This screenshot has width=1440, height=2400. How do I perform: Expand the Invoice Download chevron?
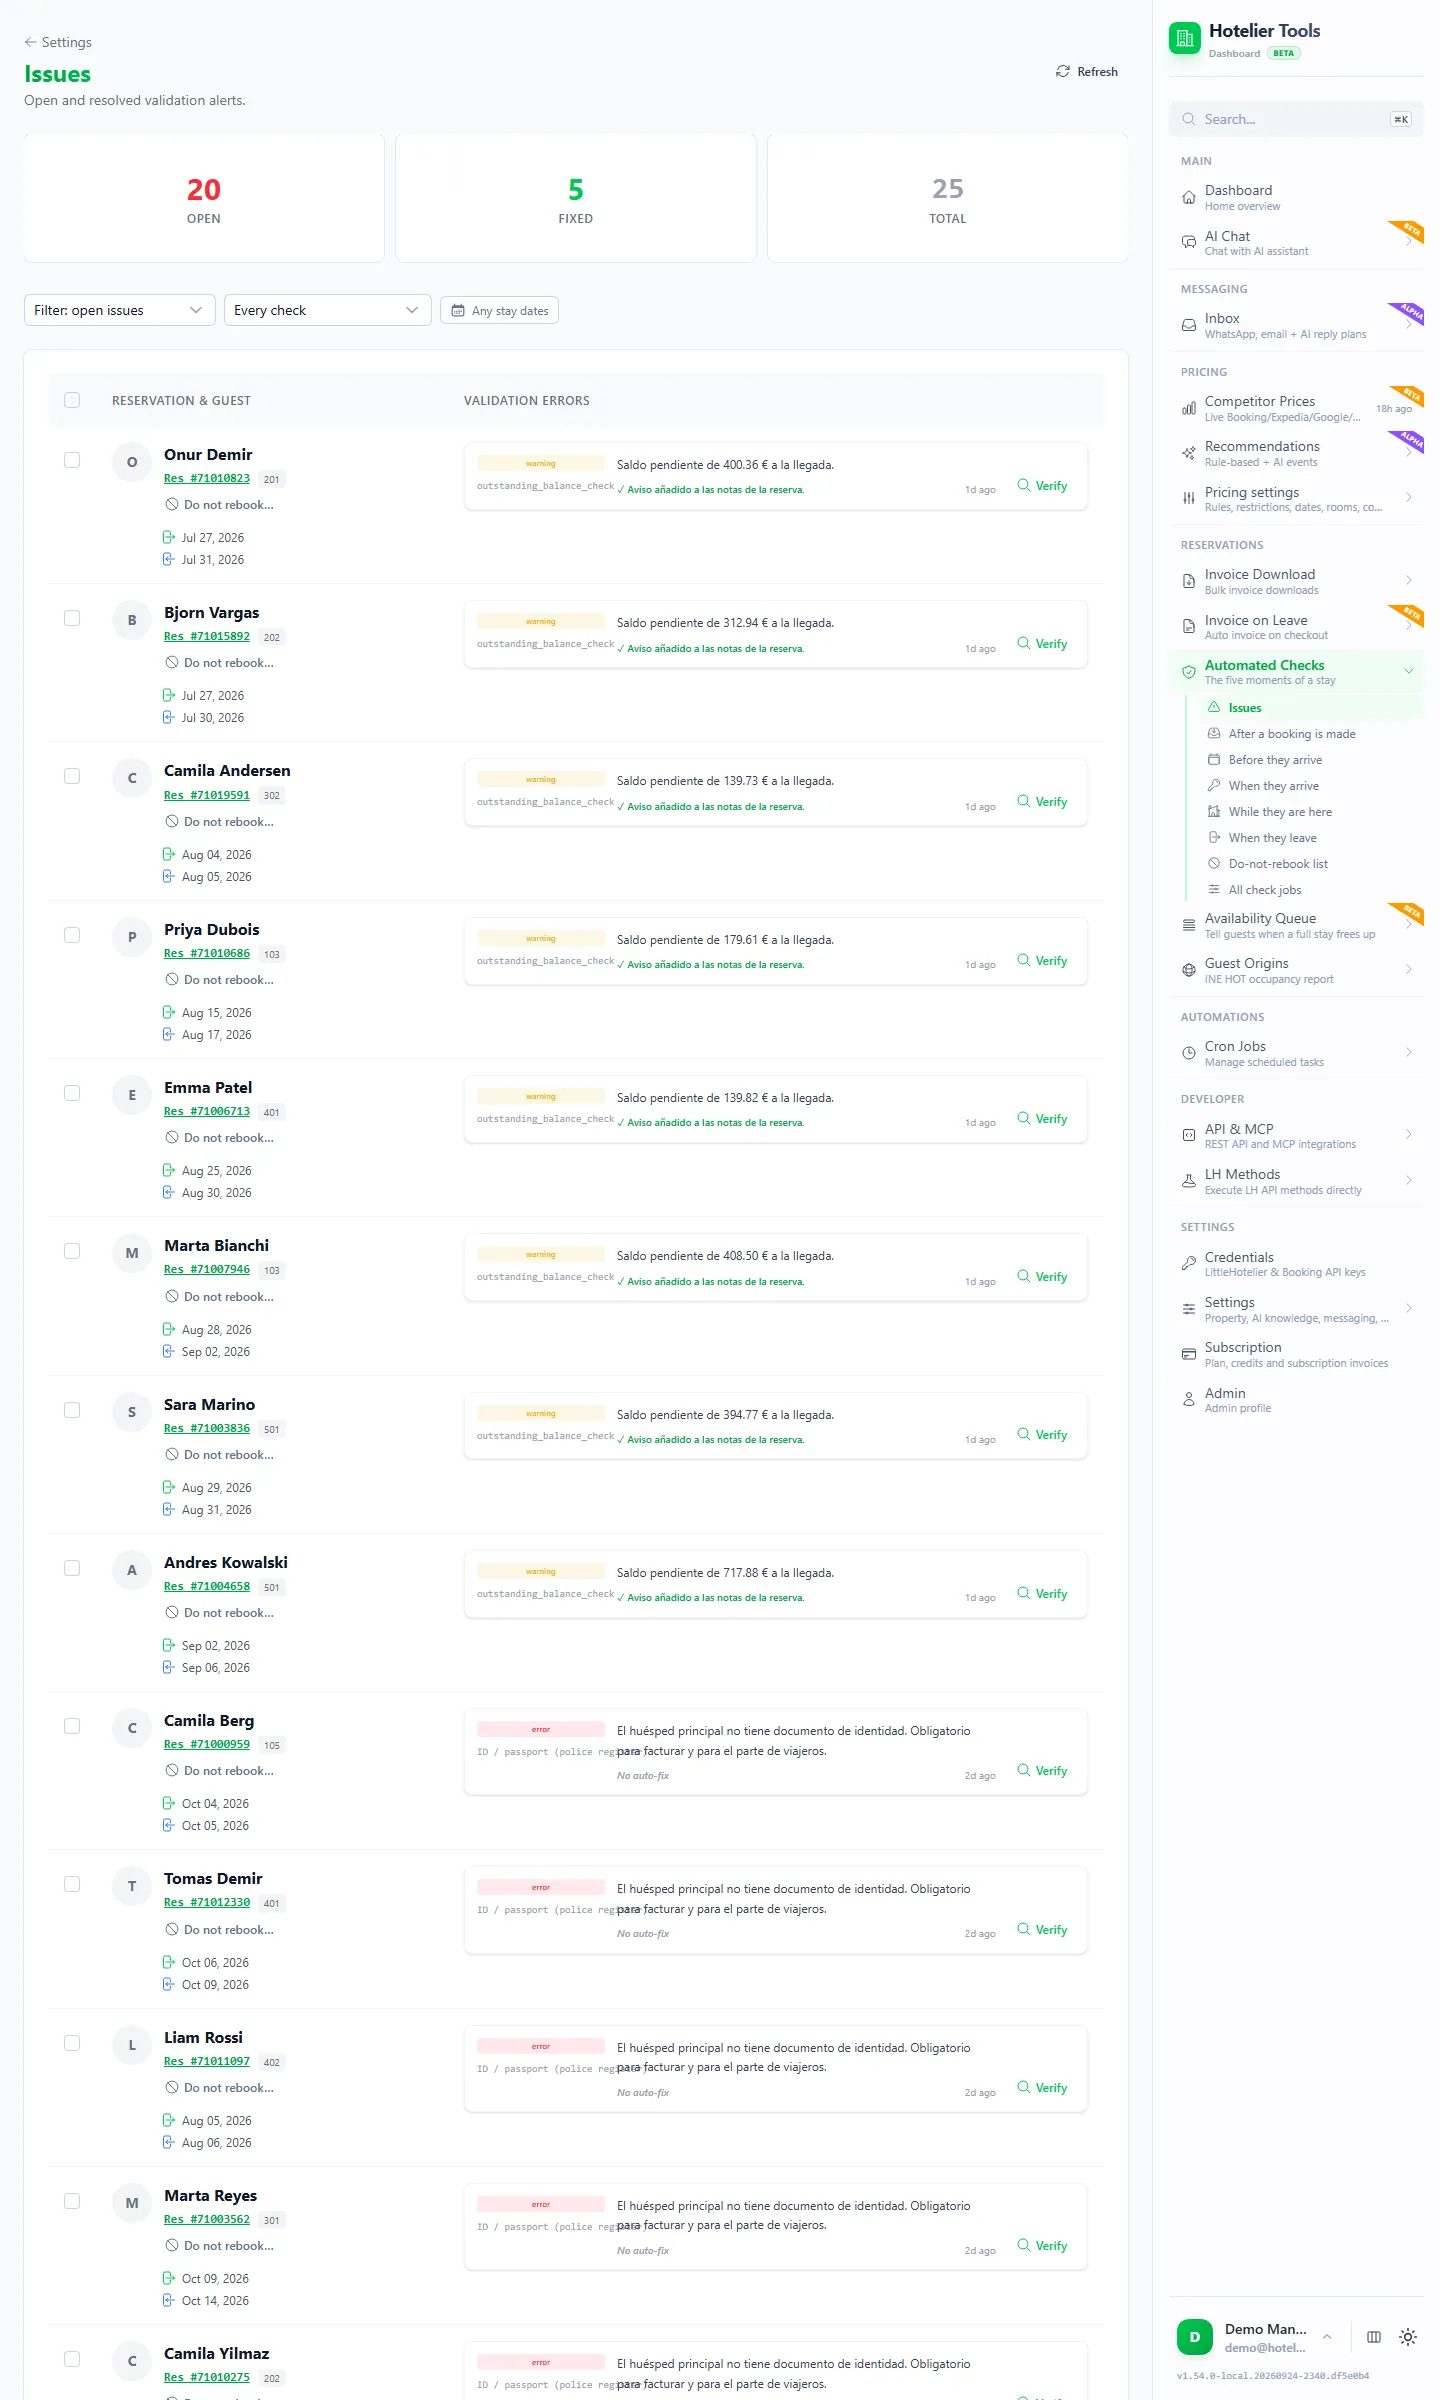[x=1409, y=580]
